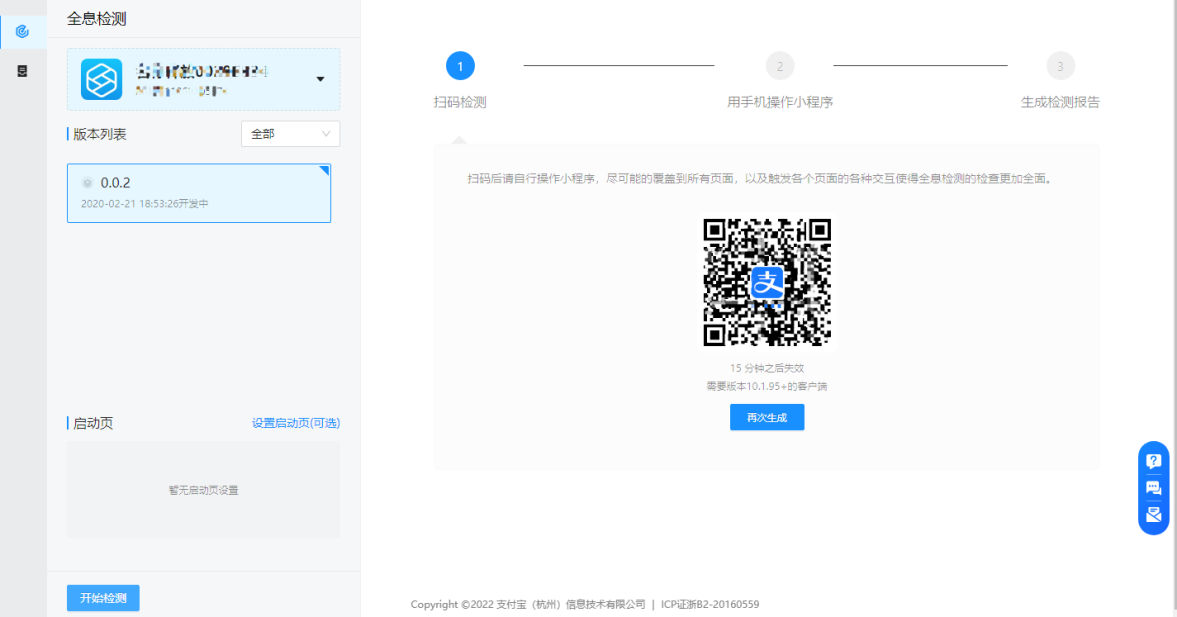This screenshot has width=1177, height=617.
Task: Click the Alipay logo in QR code
Action: tap(766, 283)
